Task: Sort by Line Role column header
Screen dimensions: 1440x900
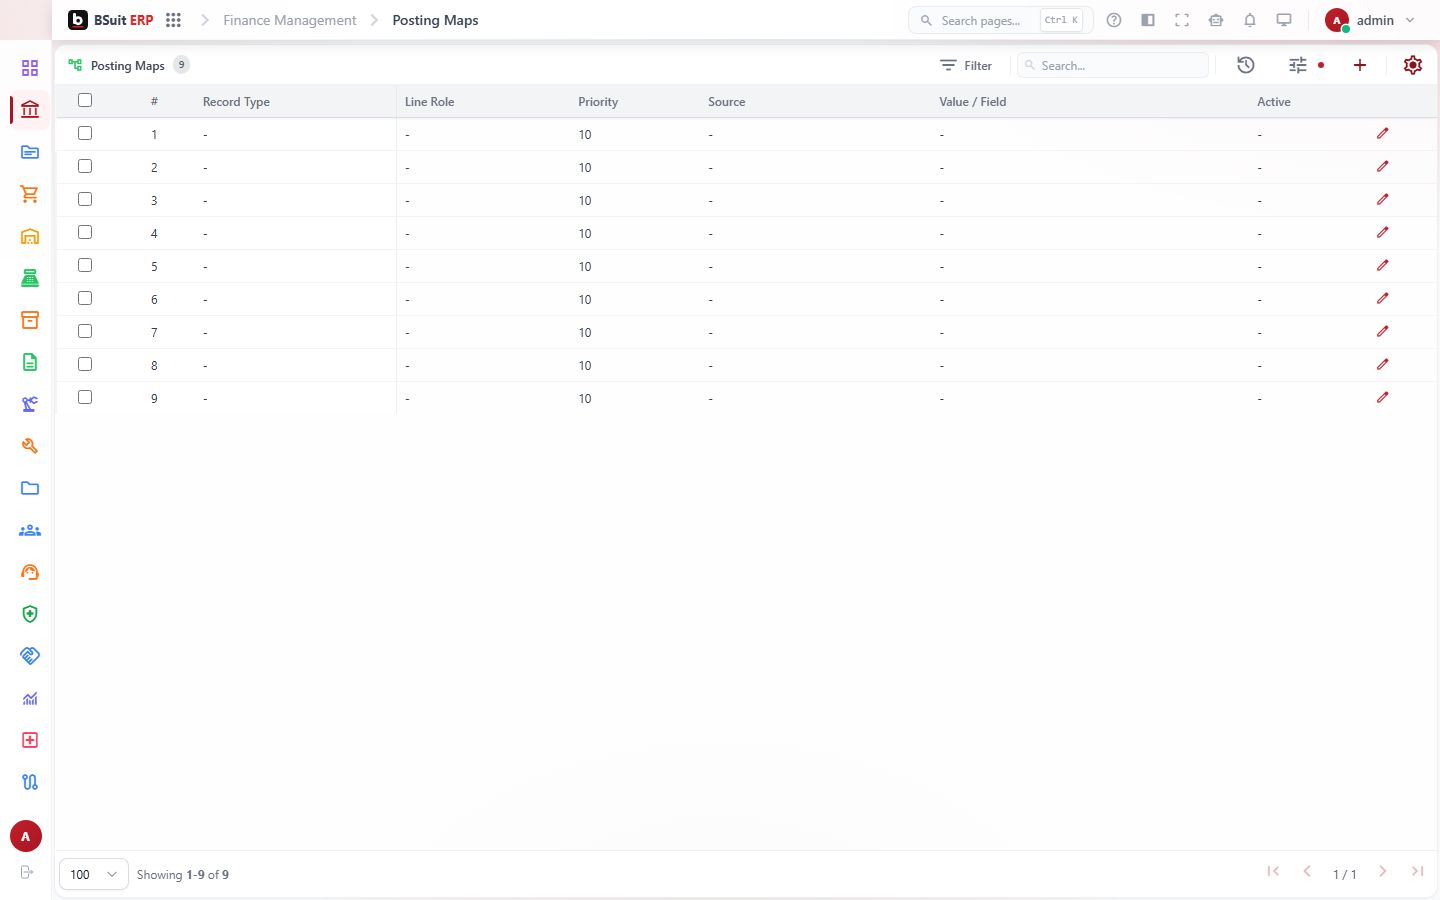Action: click(429, 101)
